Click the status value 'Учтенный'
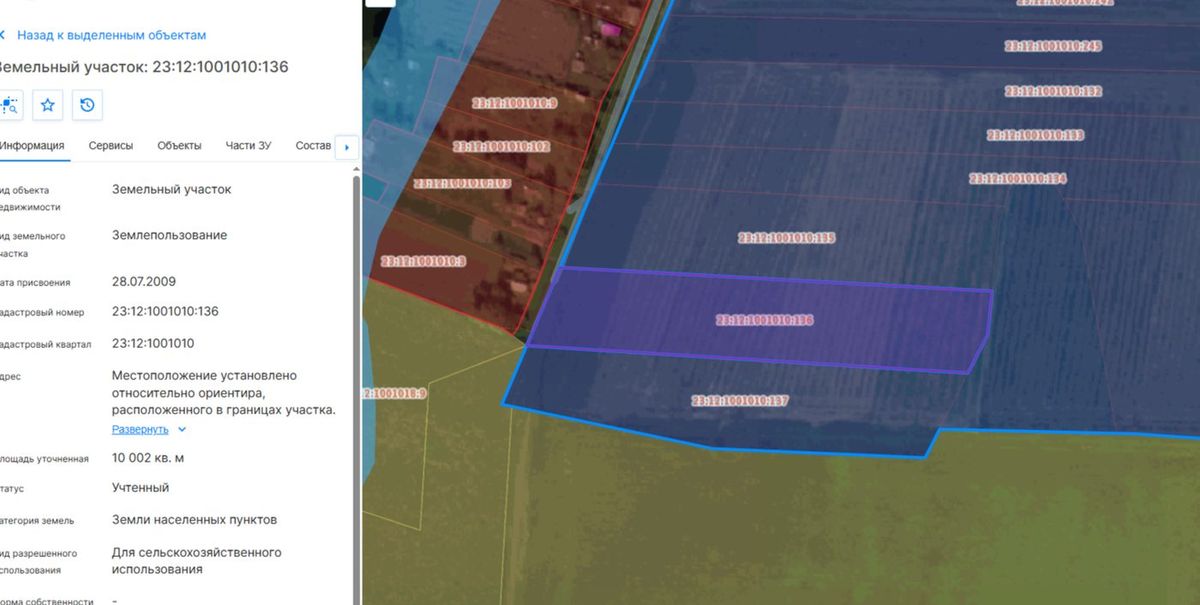1200x605 pixels. click(x=140, y=488)
